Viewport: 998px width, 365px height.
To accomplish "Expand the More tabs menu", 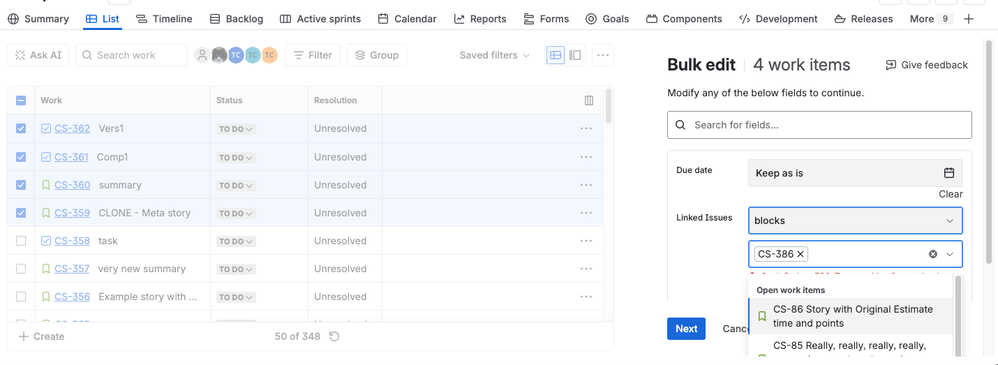I will (x=931, y=19).
